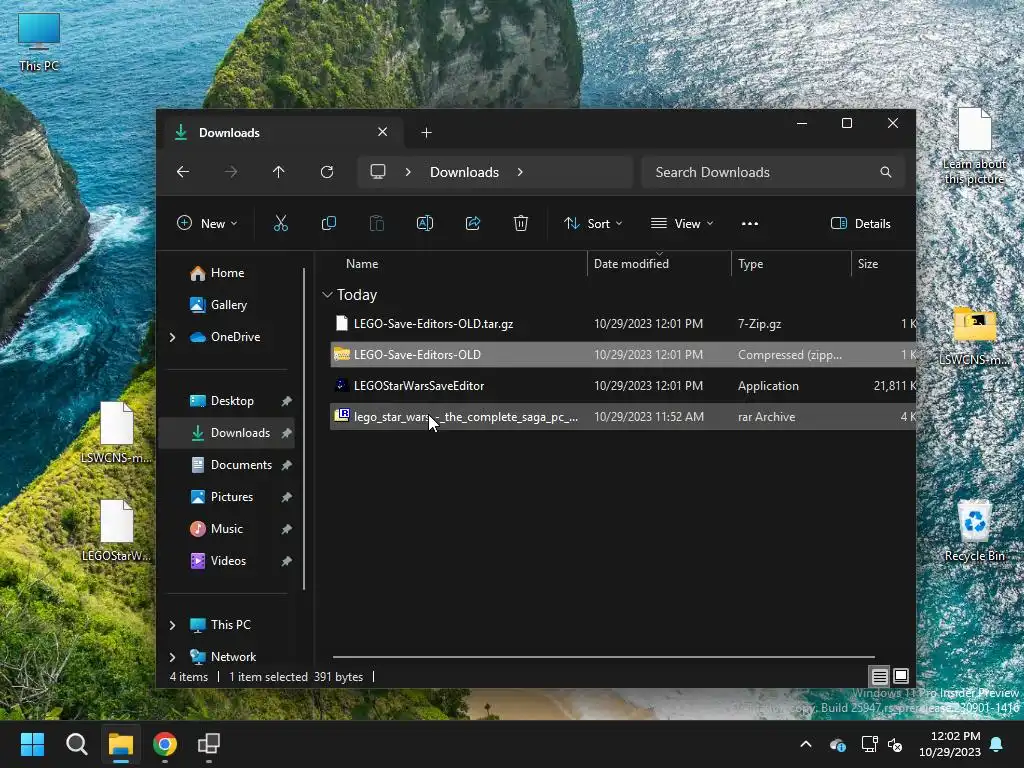
Task: Click the Share icon in toolbar
Action: pyautogui.click(x=473, y=223)
